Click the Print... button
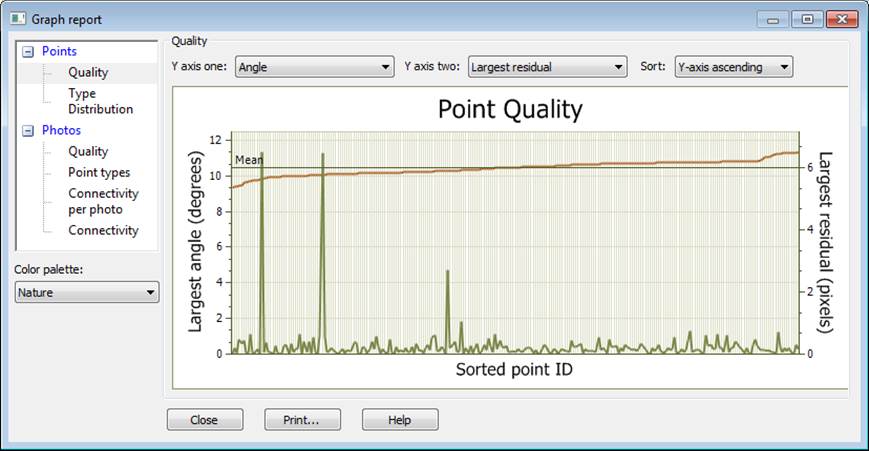This screenshot has height=451, width=869. tap(302, 420)
